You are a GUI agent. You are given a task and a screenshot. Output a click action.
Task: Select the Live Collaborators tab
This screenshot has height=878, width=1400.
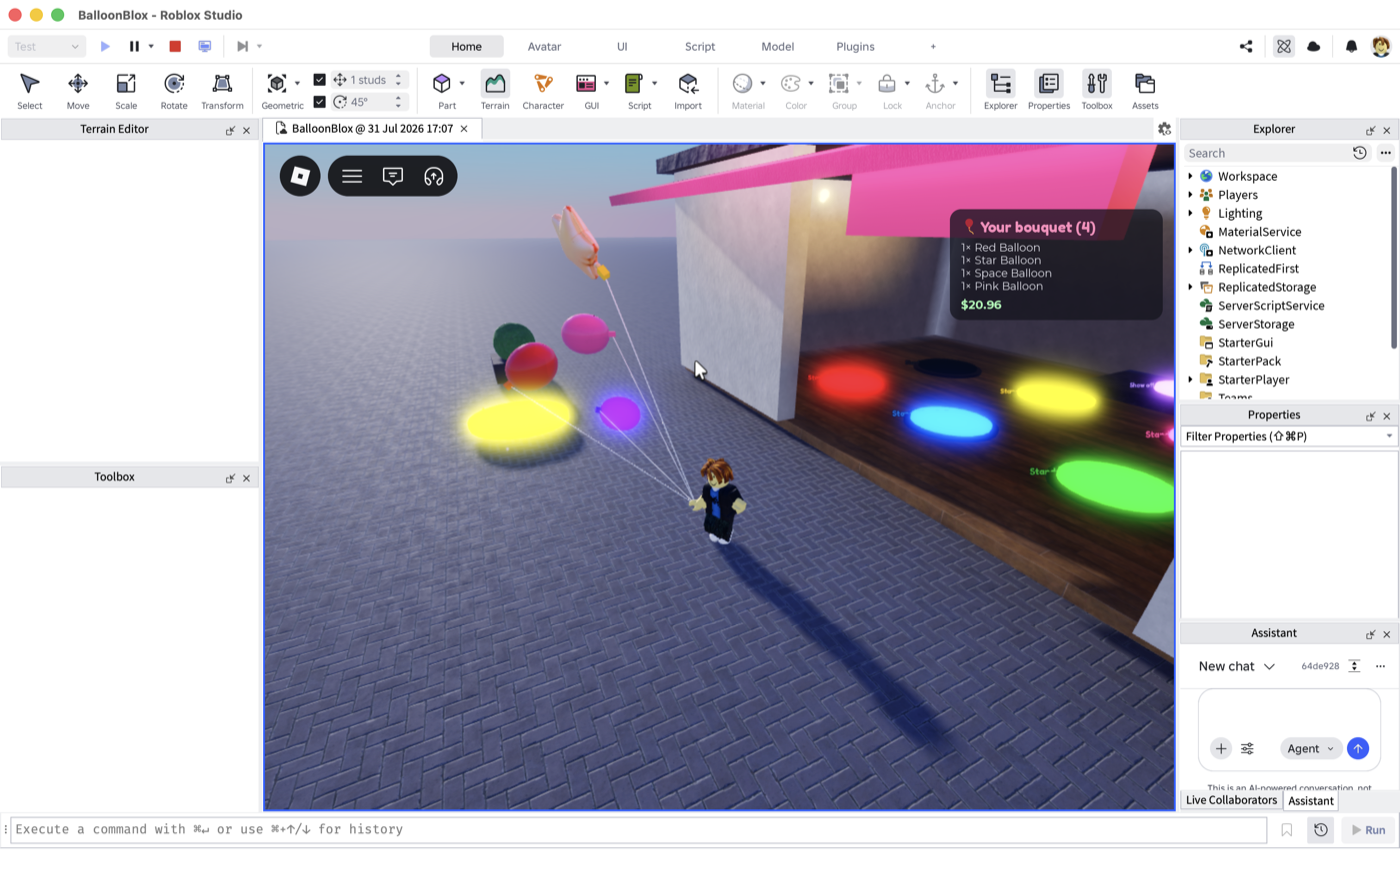1231,800
